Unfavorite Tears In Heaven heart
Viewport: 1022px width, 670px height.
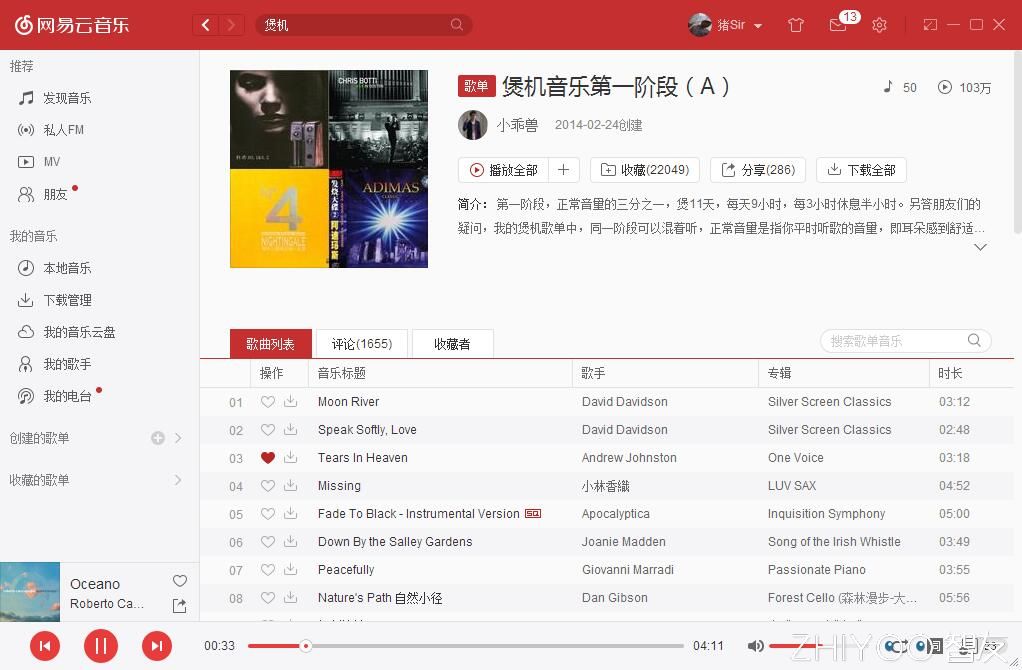pyautogui.click(x=267, y=457)
